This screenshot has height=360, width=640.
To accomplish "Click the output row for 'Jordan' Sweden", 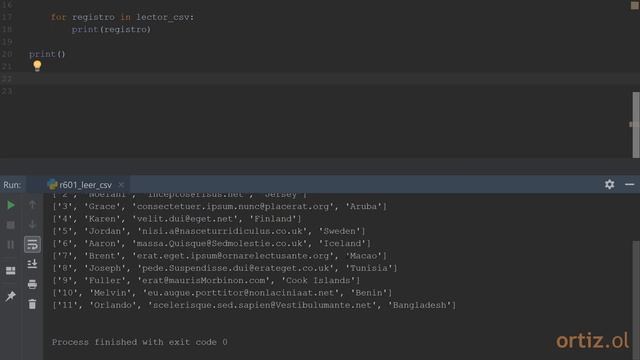I will click(209, 231).
